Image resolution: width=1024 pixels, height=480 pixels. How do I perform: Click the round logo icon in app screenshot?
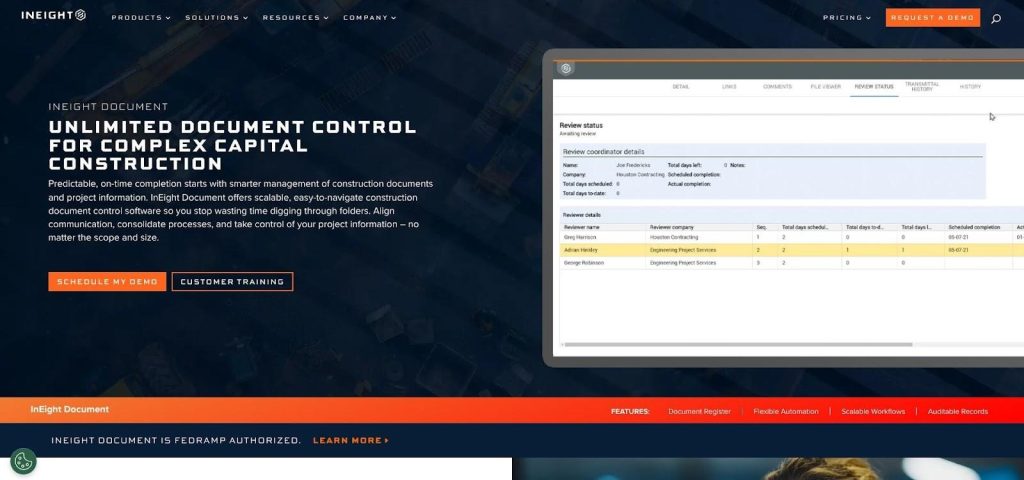[566, 69]
